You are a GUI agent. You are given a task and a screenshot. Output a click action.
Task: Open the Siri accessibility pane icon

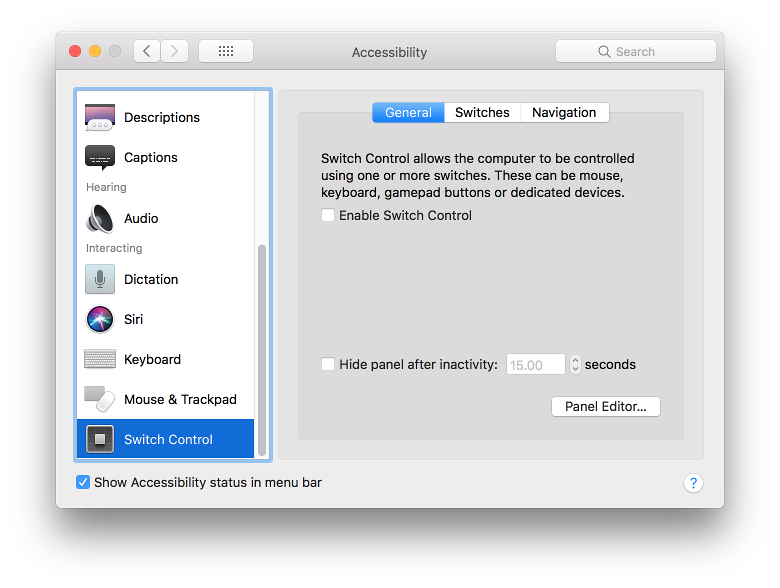(100, 319)
